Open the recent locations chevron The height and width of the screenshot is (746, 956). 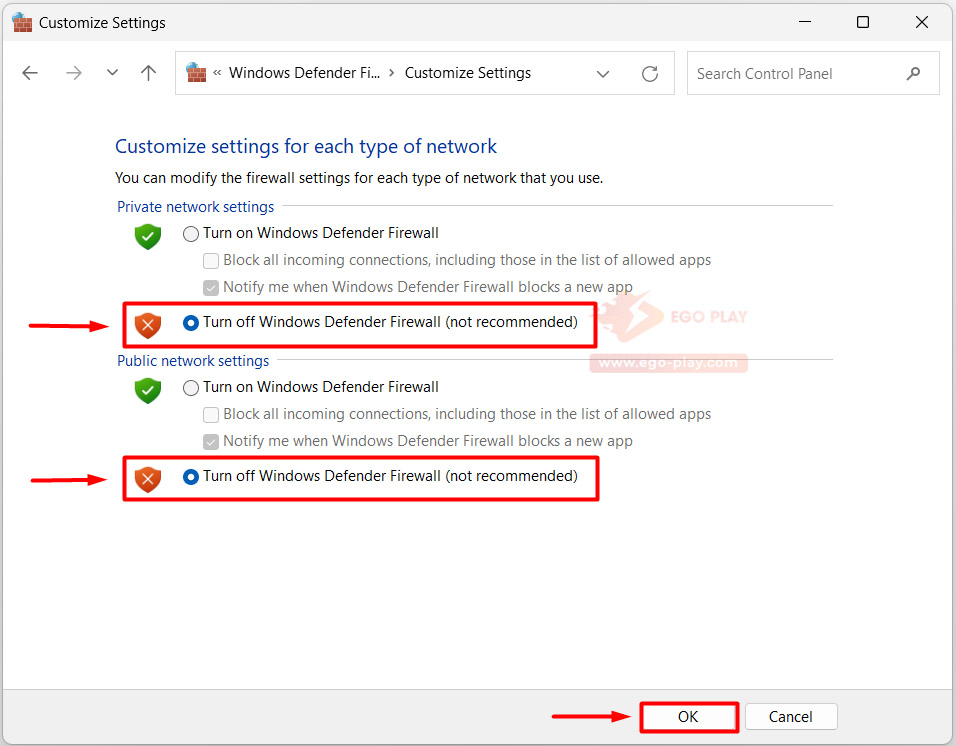[x=112, y=73]
